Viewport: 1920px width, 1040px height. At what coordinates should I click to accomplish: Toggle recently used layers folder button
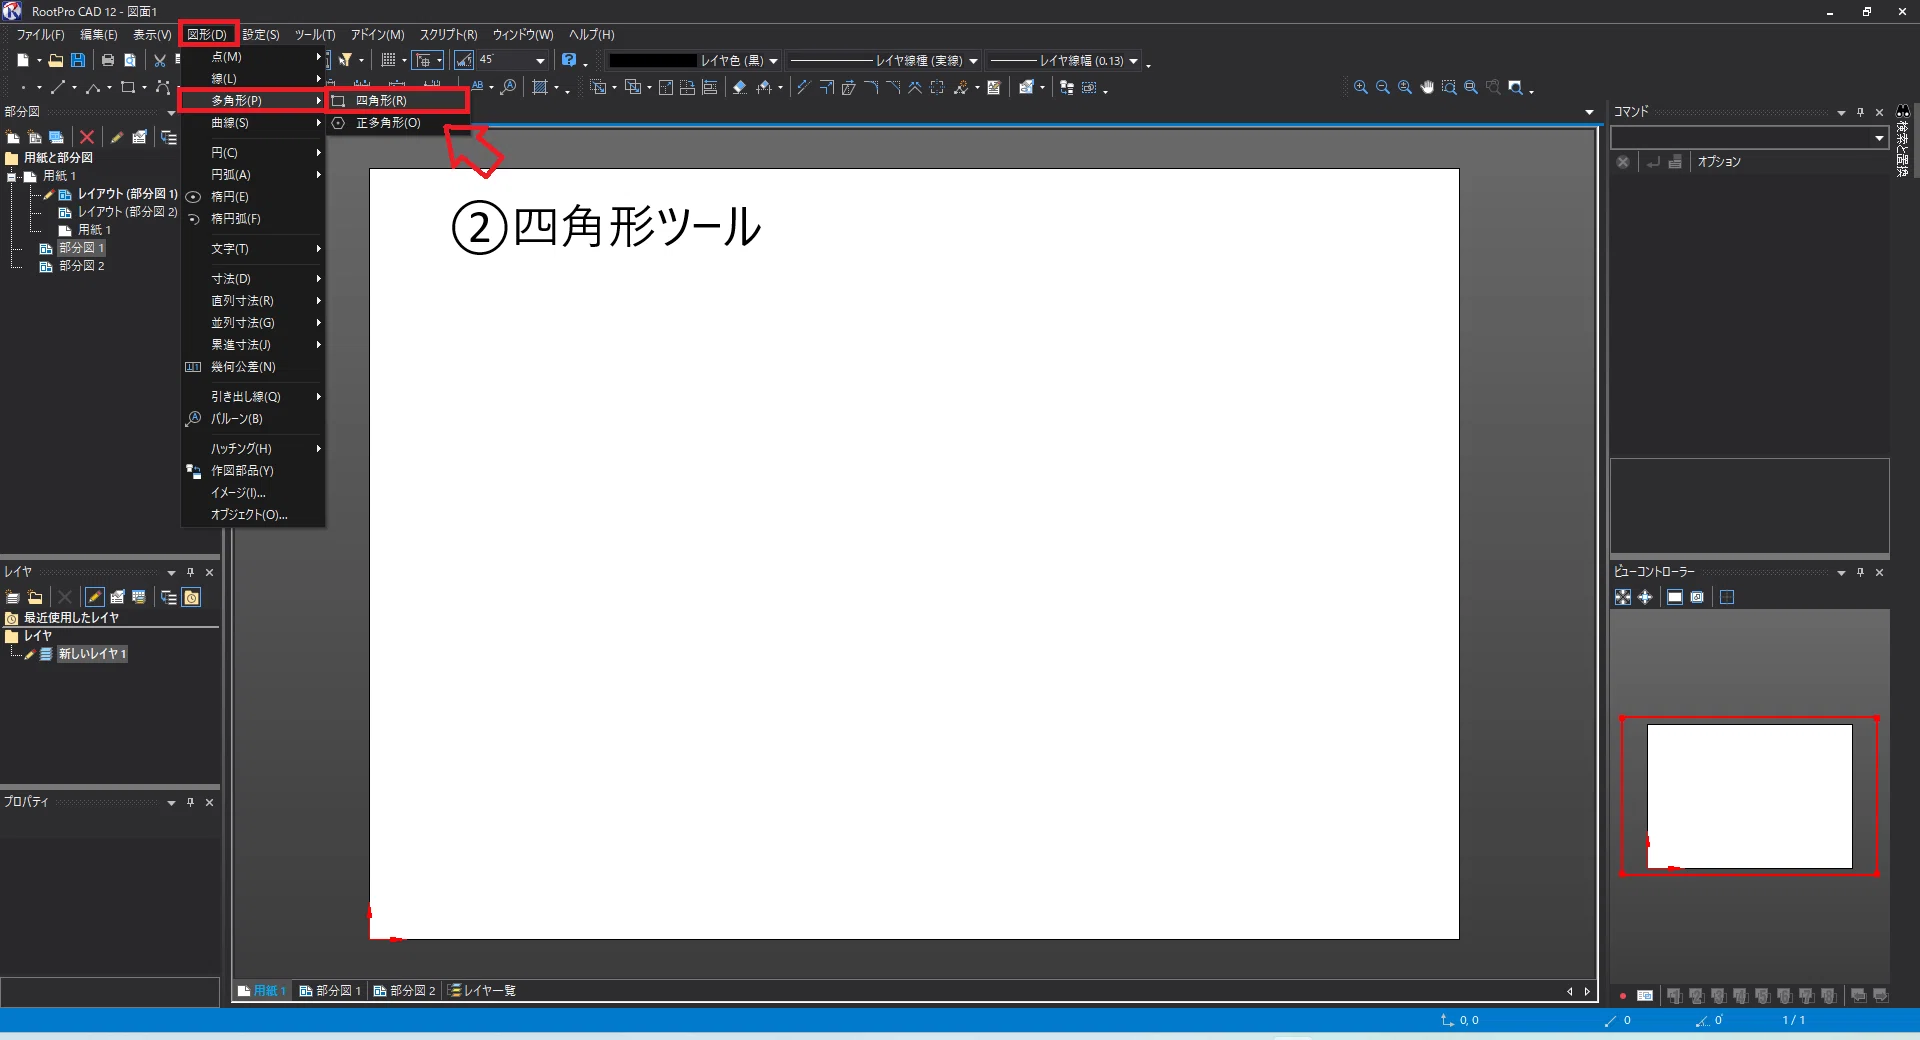[192, 597]
